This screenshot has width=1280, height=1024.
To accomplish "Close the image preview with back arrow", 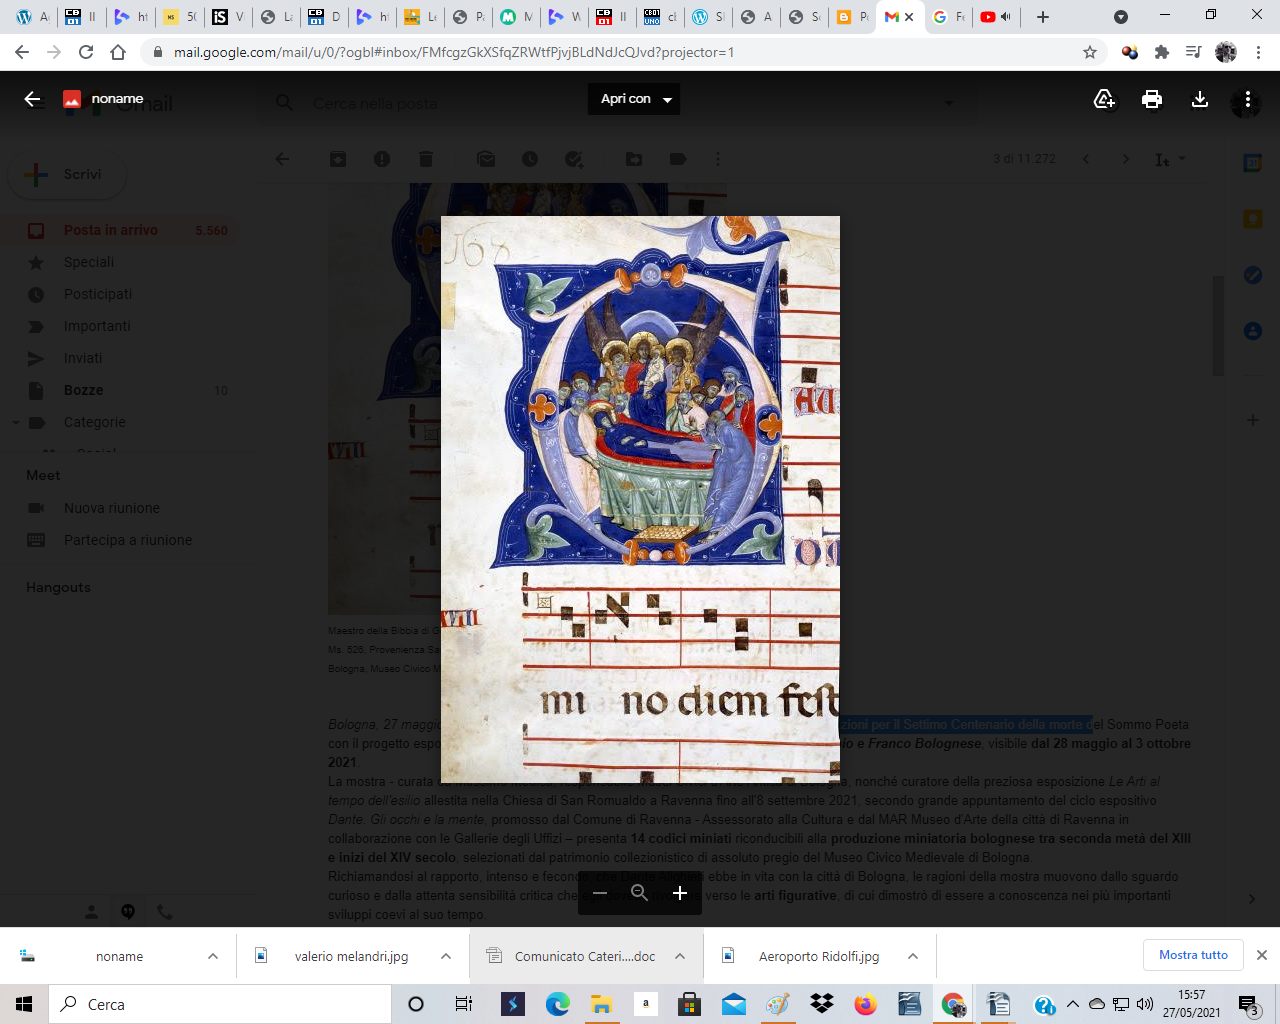I will [x=32, y=99].
